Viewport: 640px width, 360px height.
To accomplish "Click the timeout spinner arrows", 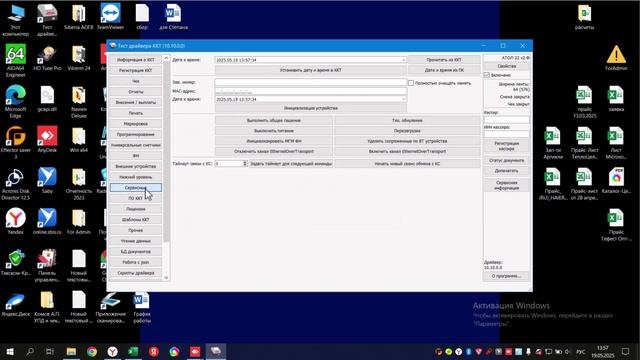I will tap(245, 163).
